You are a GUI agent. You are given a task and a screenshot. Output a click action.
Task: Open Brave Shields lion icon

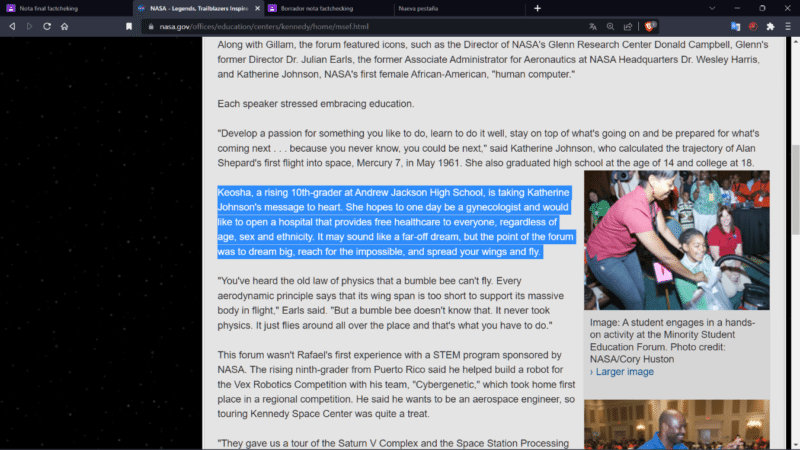tap(649, 26)
